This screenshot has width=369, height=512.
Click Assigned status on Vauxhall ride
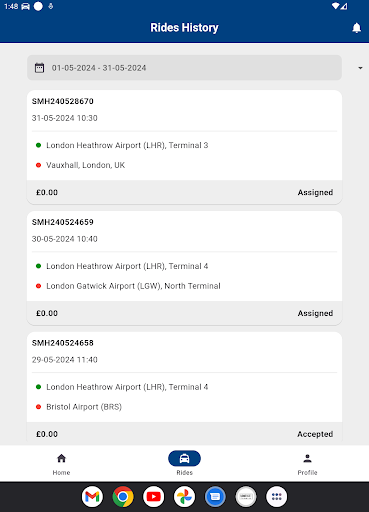315,193
